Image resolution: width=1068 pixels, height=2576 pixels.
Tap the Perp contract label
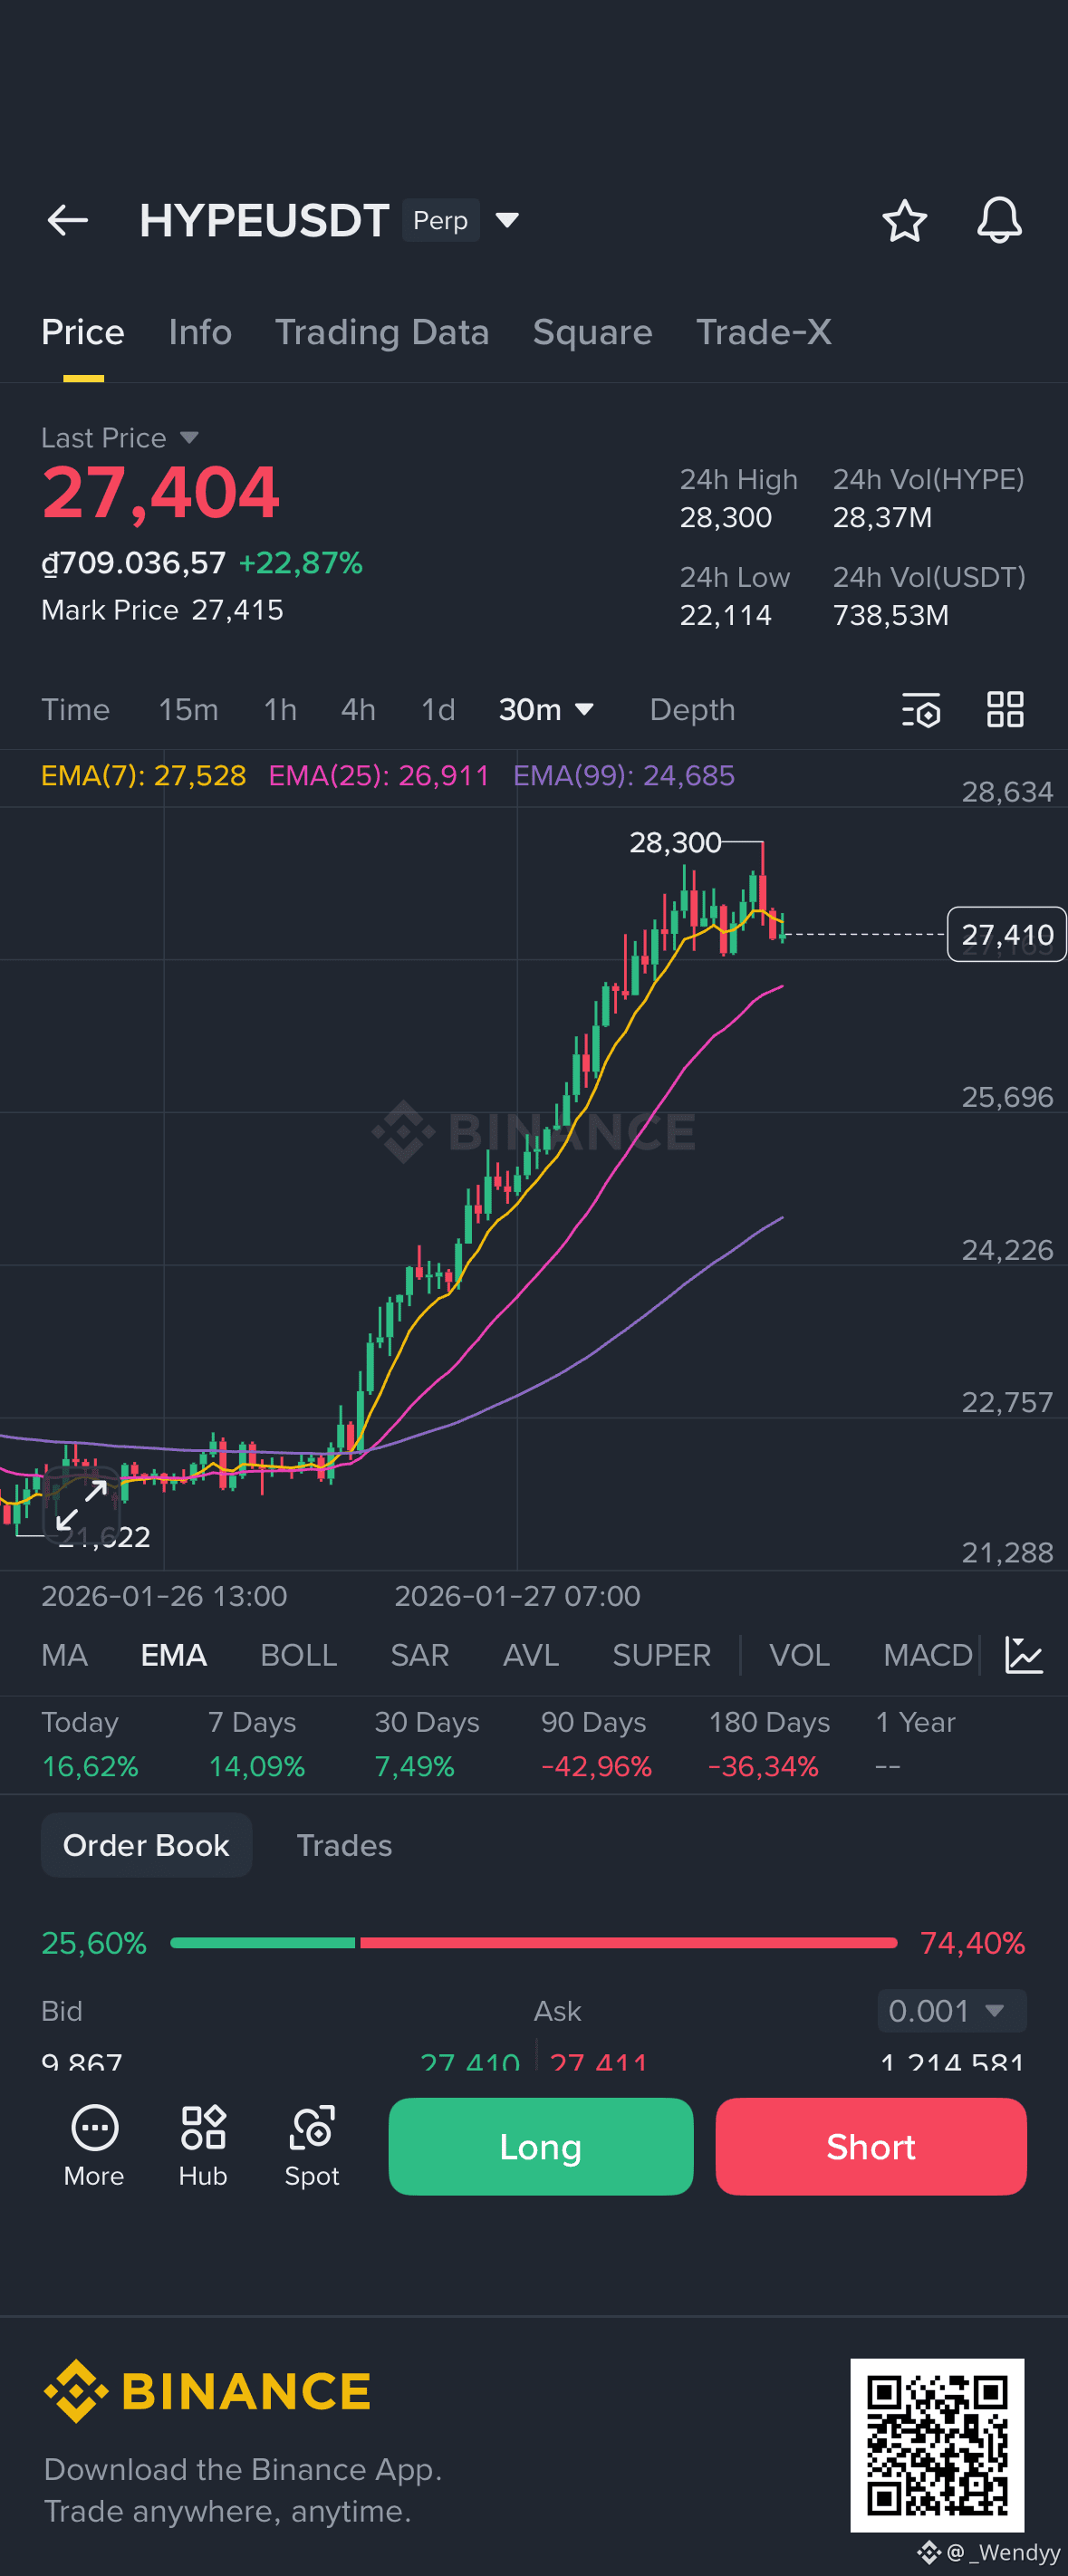pos(441,220)
